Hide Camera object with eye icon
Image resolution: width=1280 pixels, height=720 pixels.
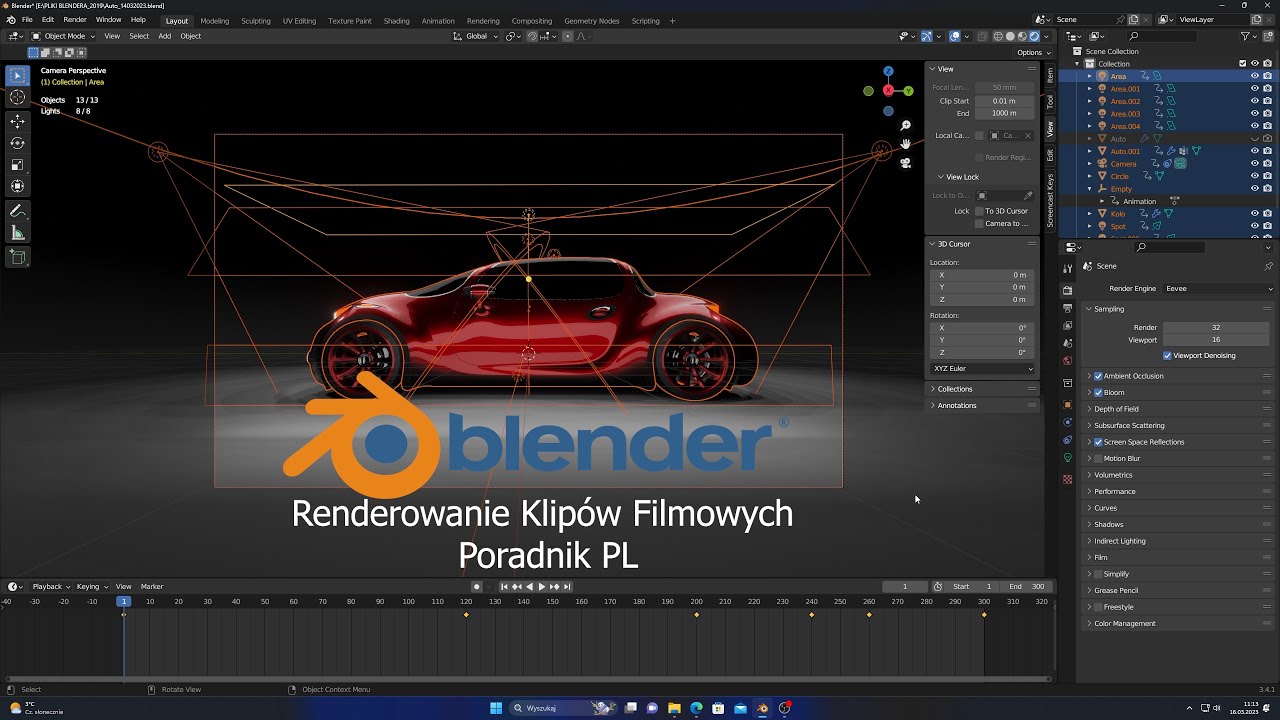tap(1255, 163)
